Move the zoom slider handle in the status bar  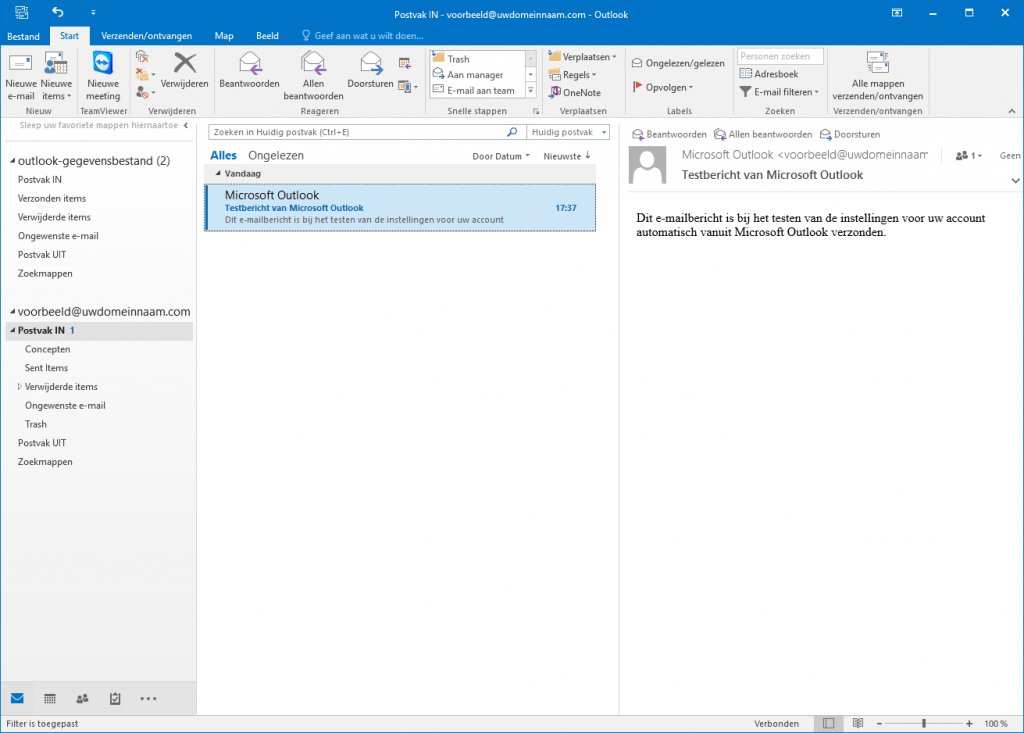click(923, 723)
